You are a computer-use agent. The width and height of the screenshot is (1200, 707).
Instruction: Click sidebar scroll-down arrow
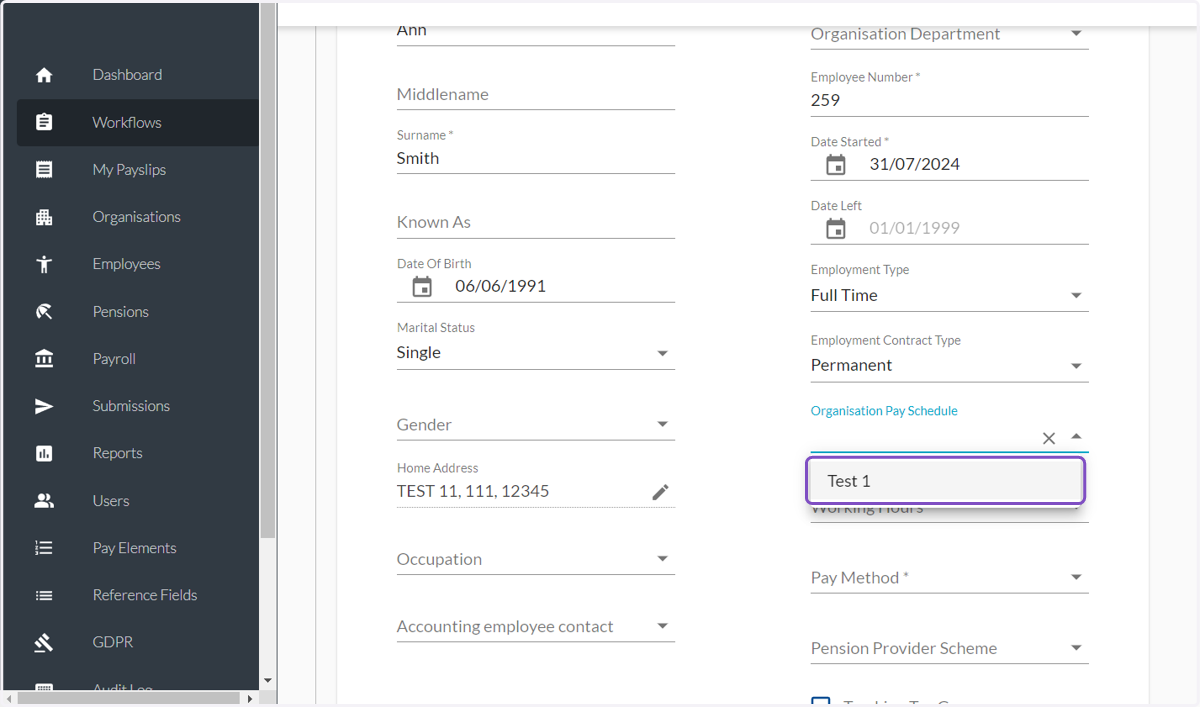pyautogui.click(x=267, y=681)
